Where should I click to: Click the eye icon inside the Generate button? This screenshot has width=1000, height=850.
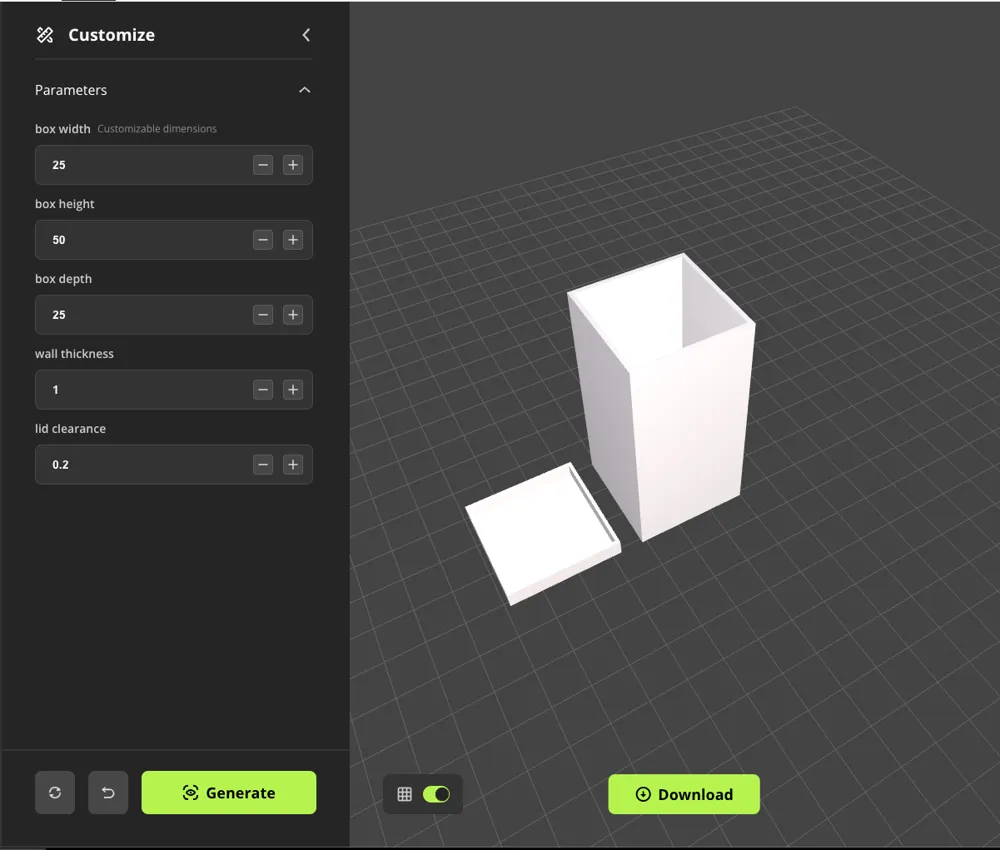pos(190,792)
